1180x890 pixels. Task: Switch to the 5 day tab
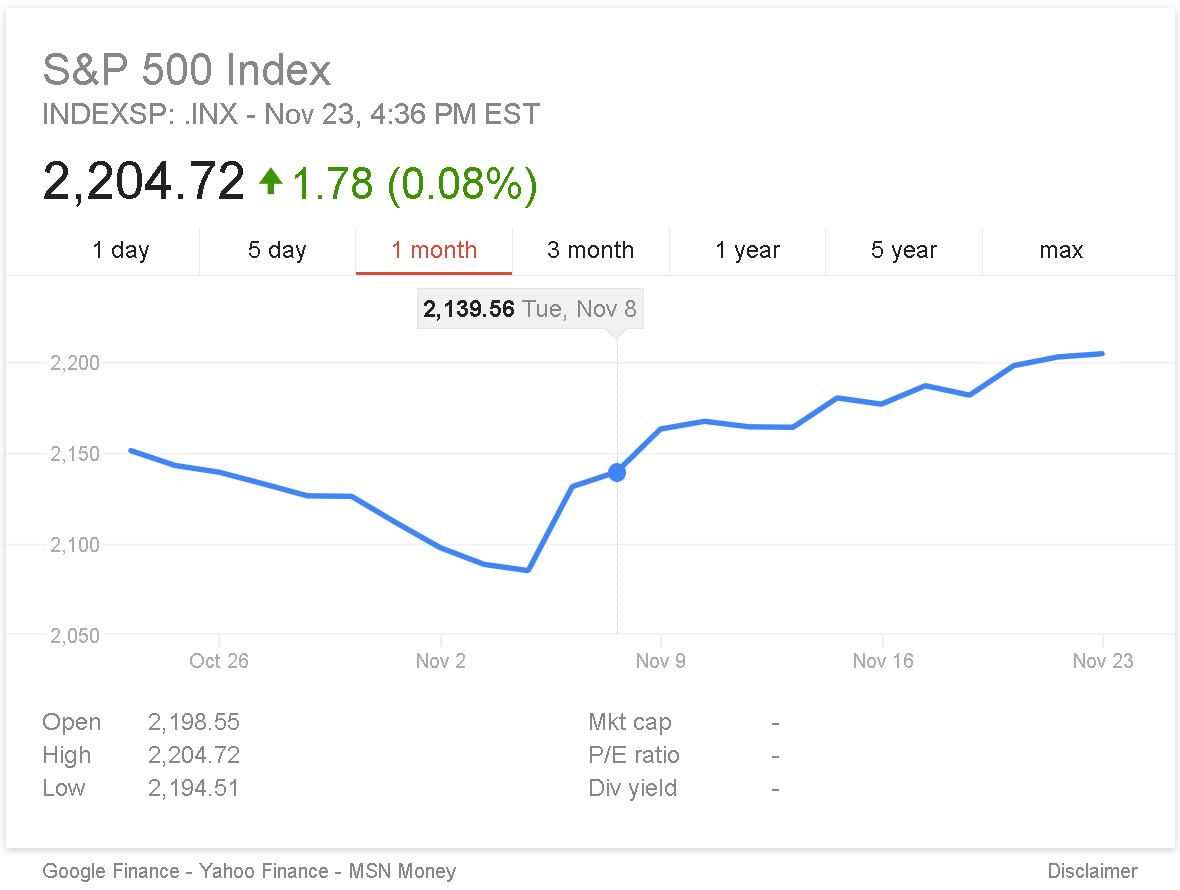tap(277, 250)
